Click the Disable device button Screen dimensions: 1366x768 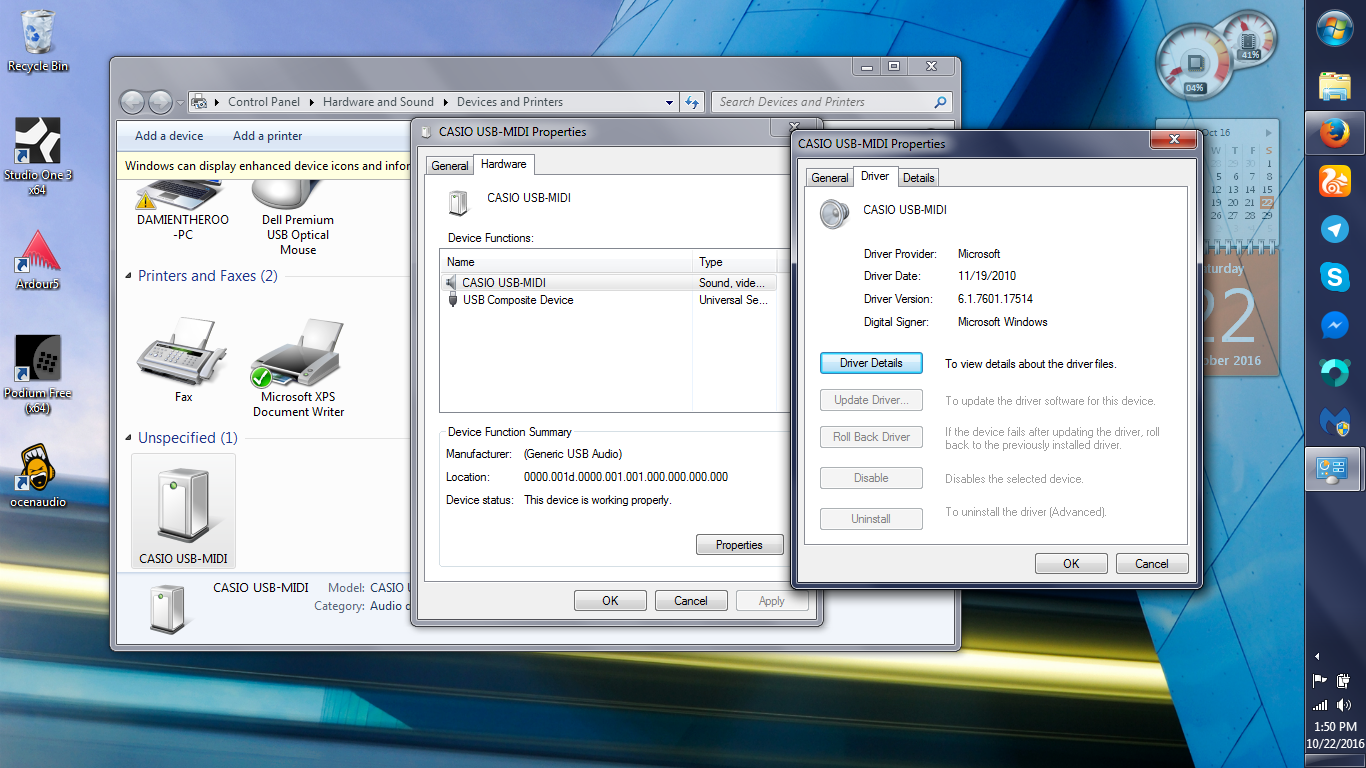871,478
